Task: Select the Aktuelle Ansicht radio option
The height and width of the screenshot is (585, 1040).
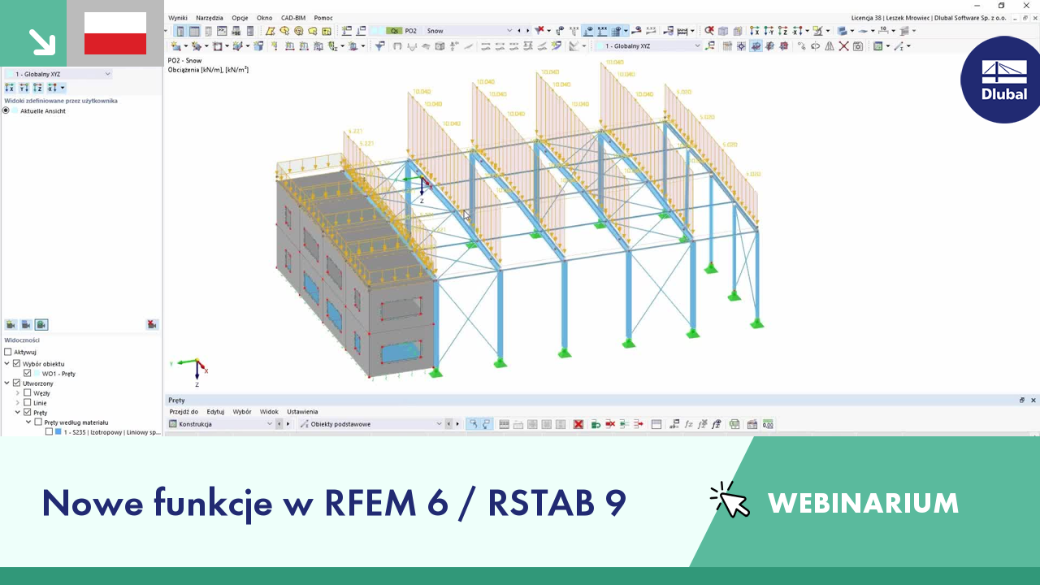Action: pos(6,111)
